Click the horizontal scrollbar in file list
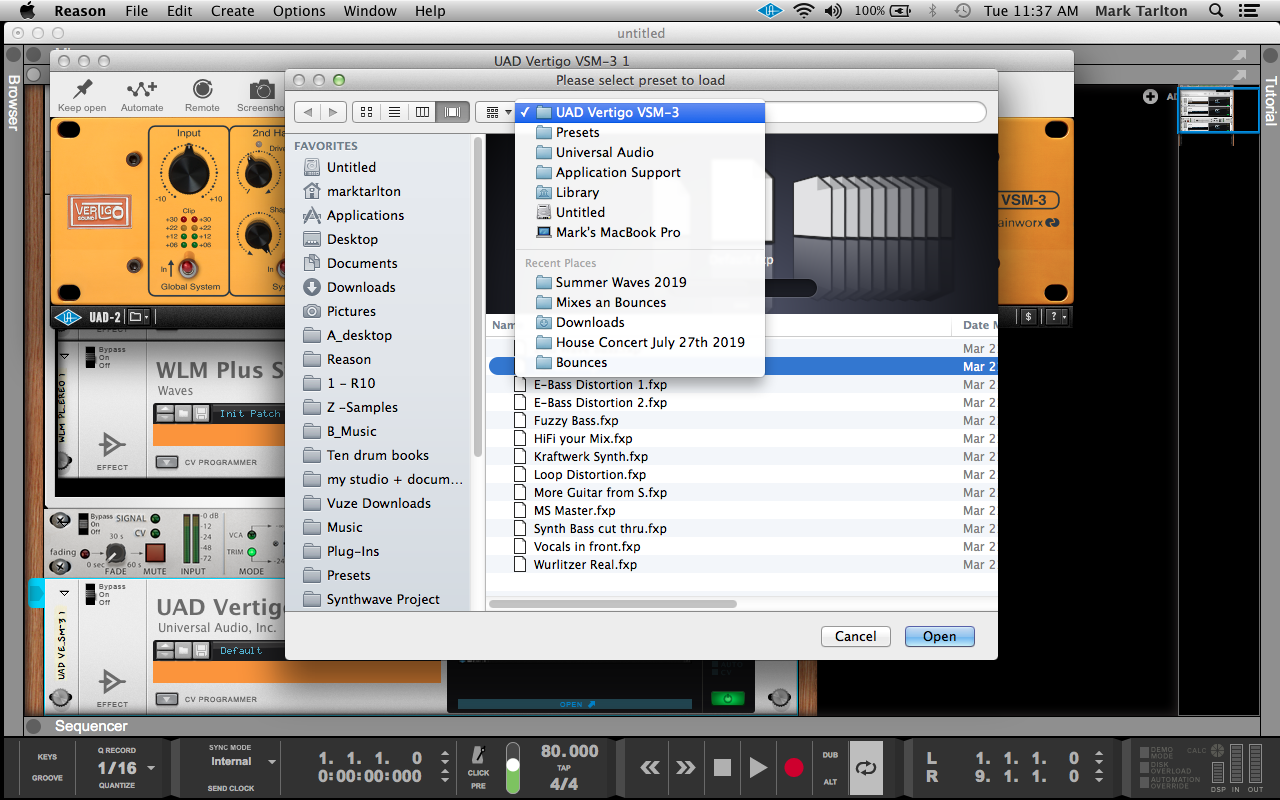1280x800 pixels. point(613,604)
